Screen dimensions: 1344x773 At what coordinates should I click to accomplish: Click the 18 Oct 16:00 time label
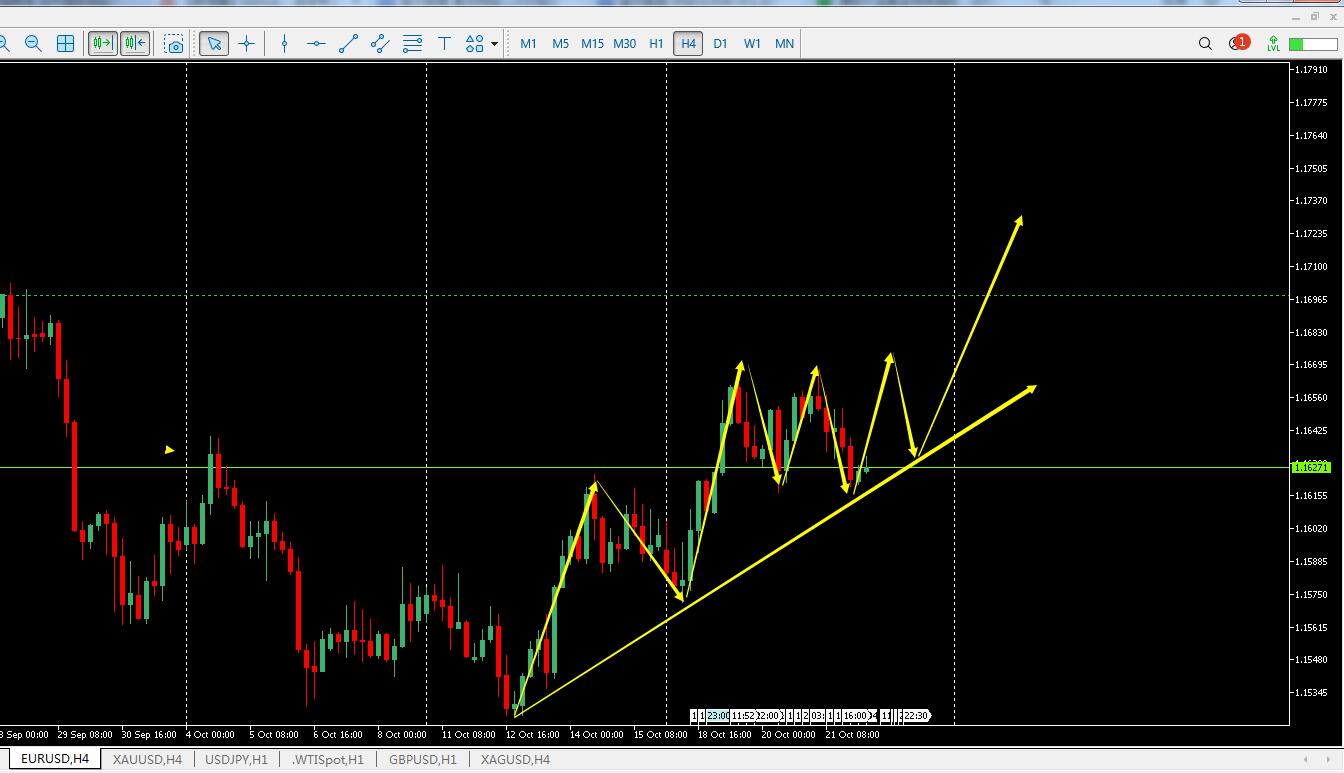pos(724,734)
